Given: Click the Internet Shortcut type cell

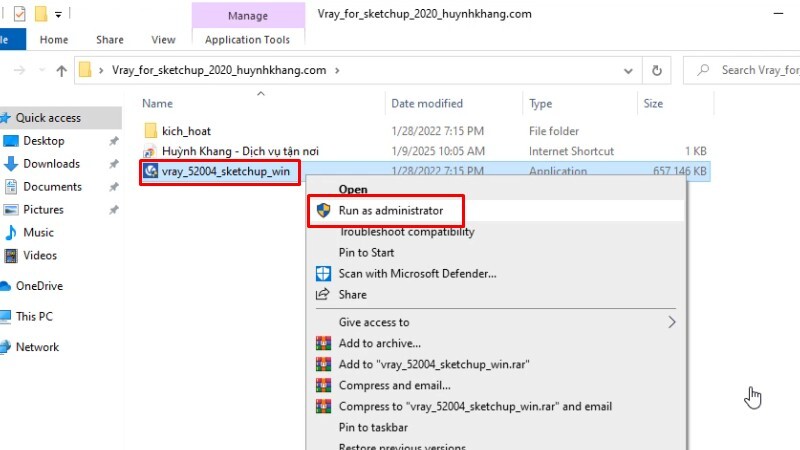Looking at the screenshot, I should [x=571, y=151].
